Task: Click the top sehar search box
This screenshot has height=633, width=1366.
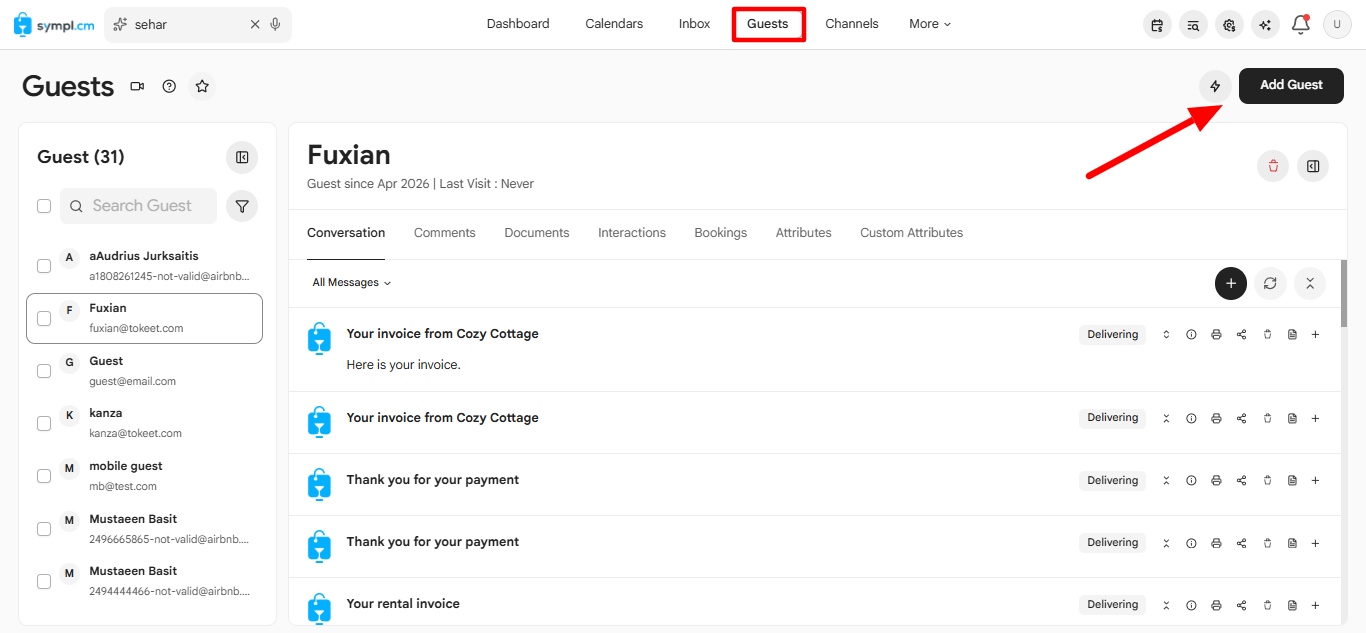Action: pos(198,24)
